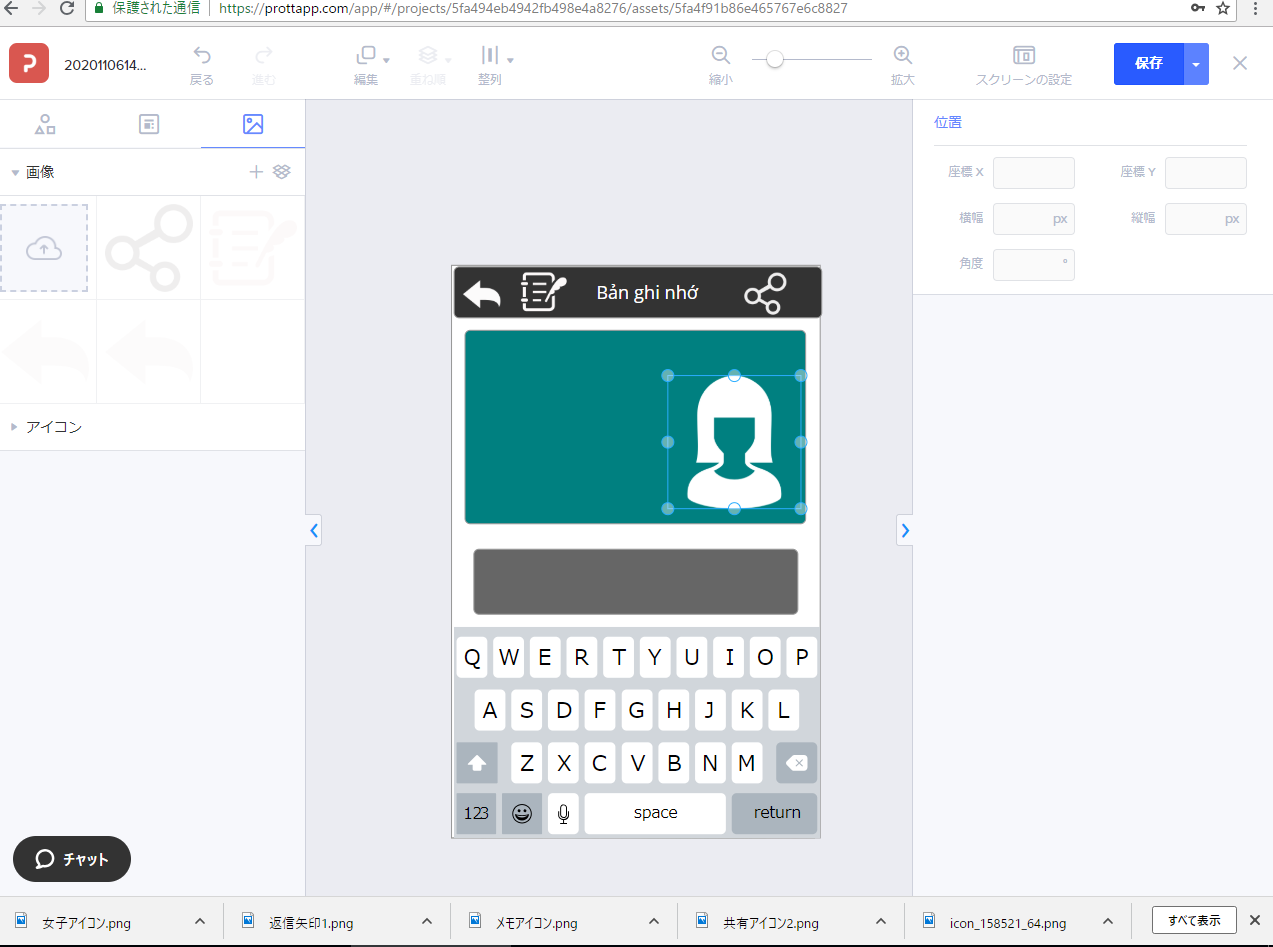This screenshot has width=1273, height=947.
Task: Switch to the UI parts tab
Action: pos(149,124)
